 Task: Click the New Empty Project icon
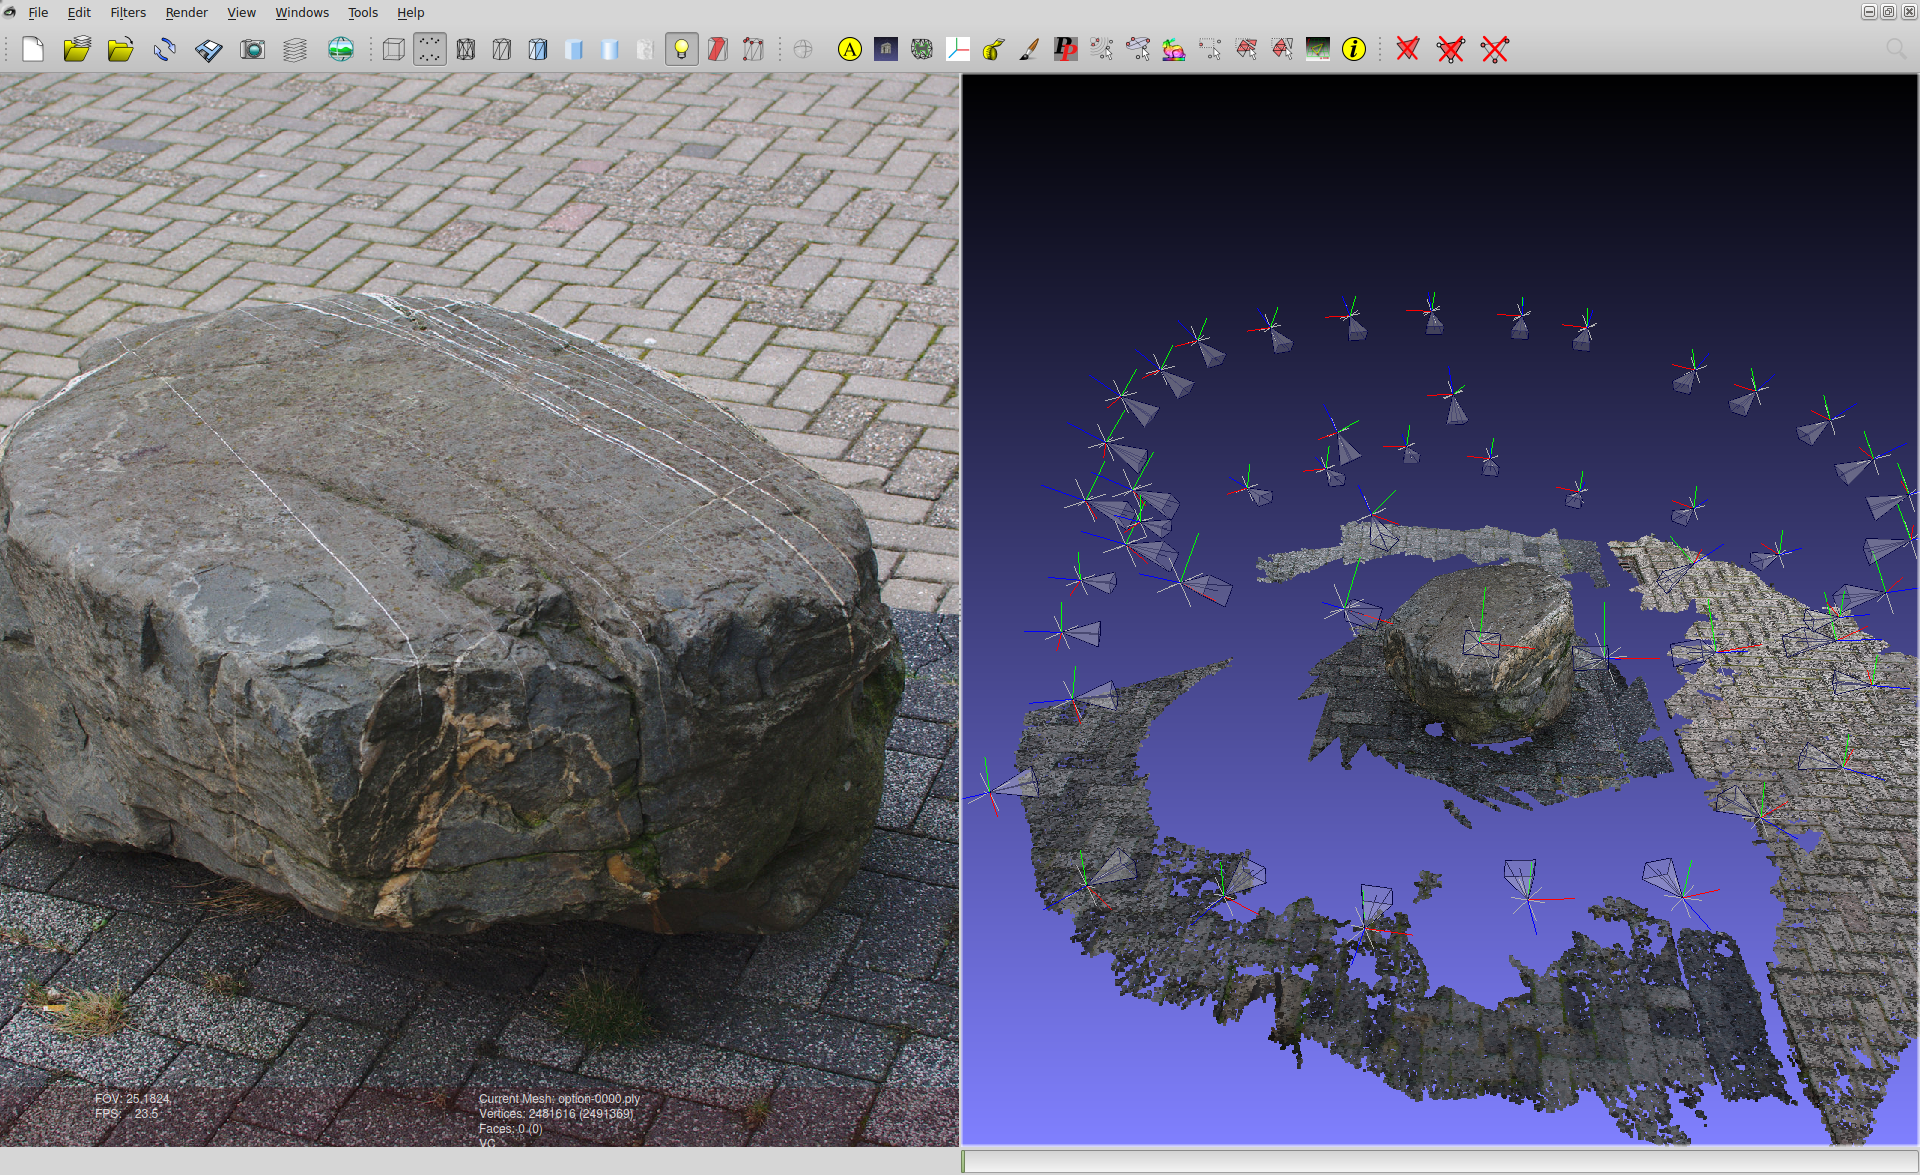click(33, 49)
